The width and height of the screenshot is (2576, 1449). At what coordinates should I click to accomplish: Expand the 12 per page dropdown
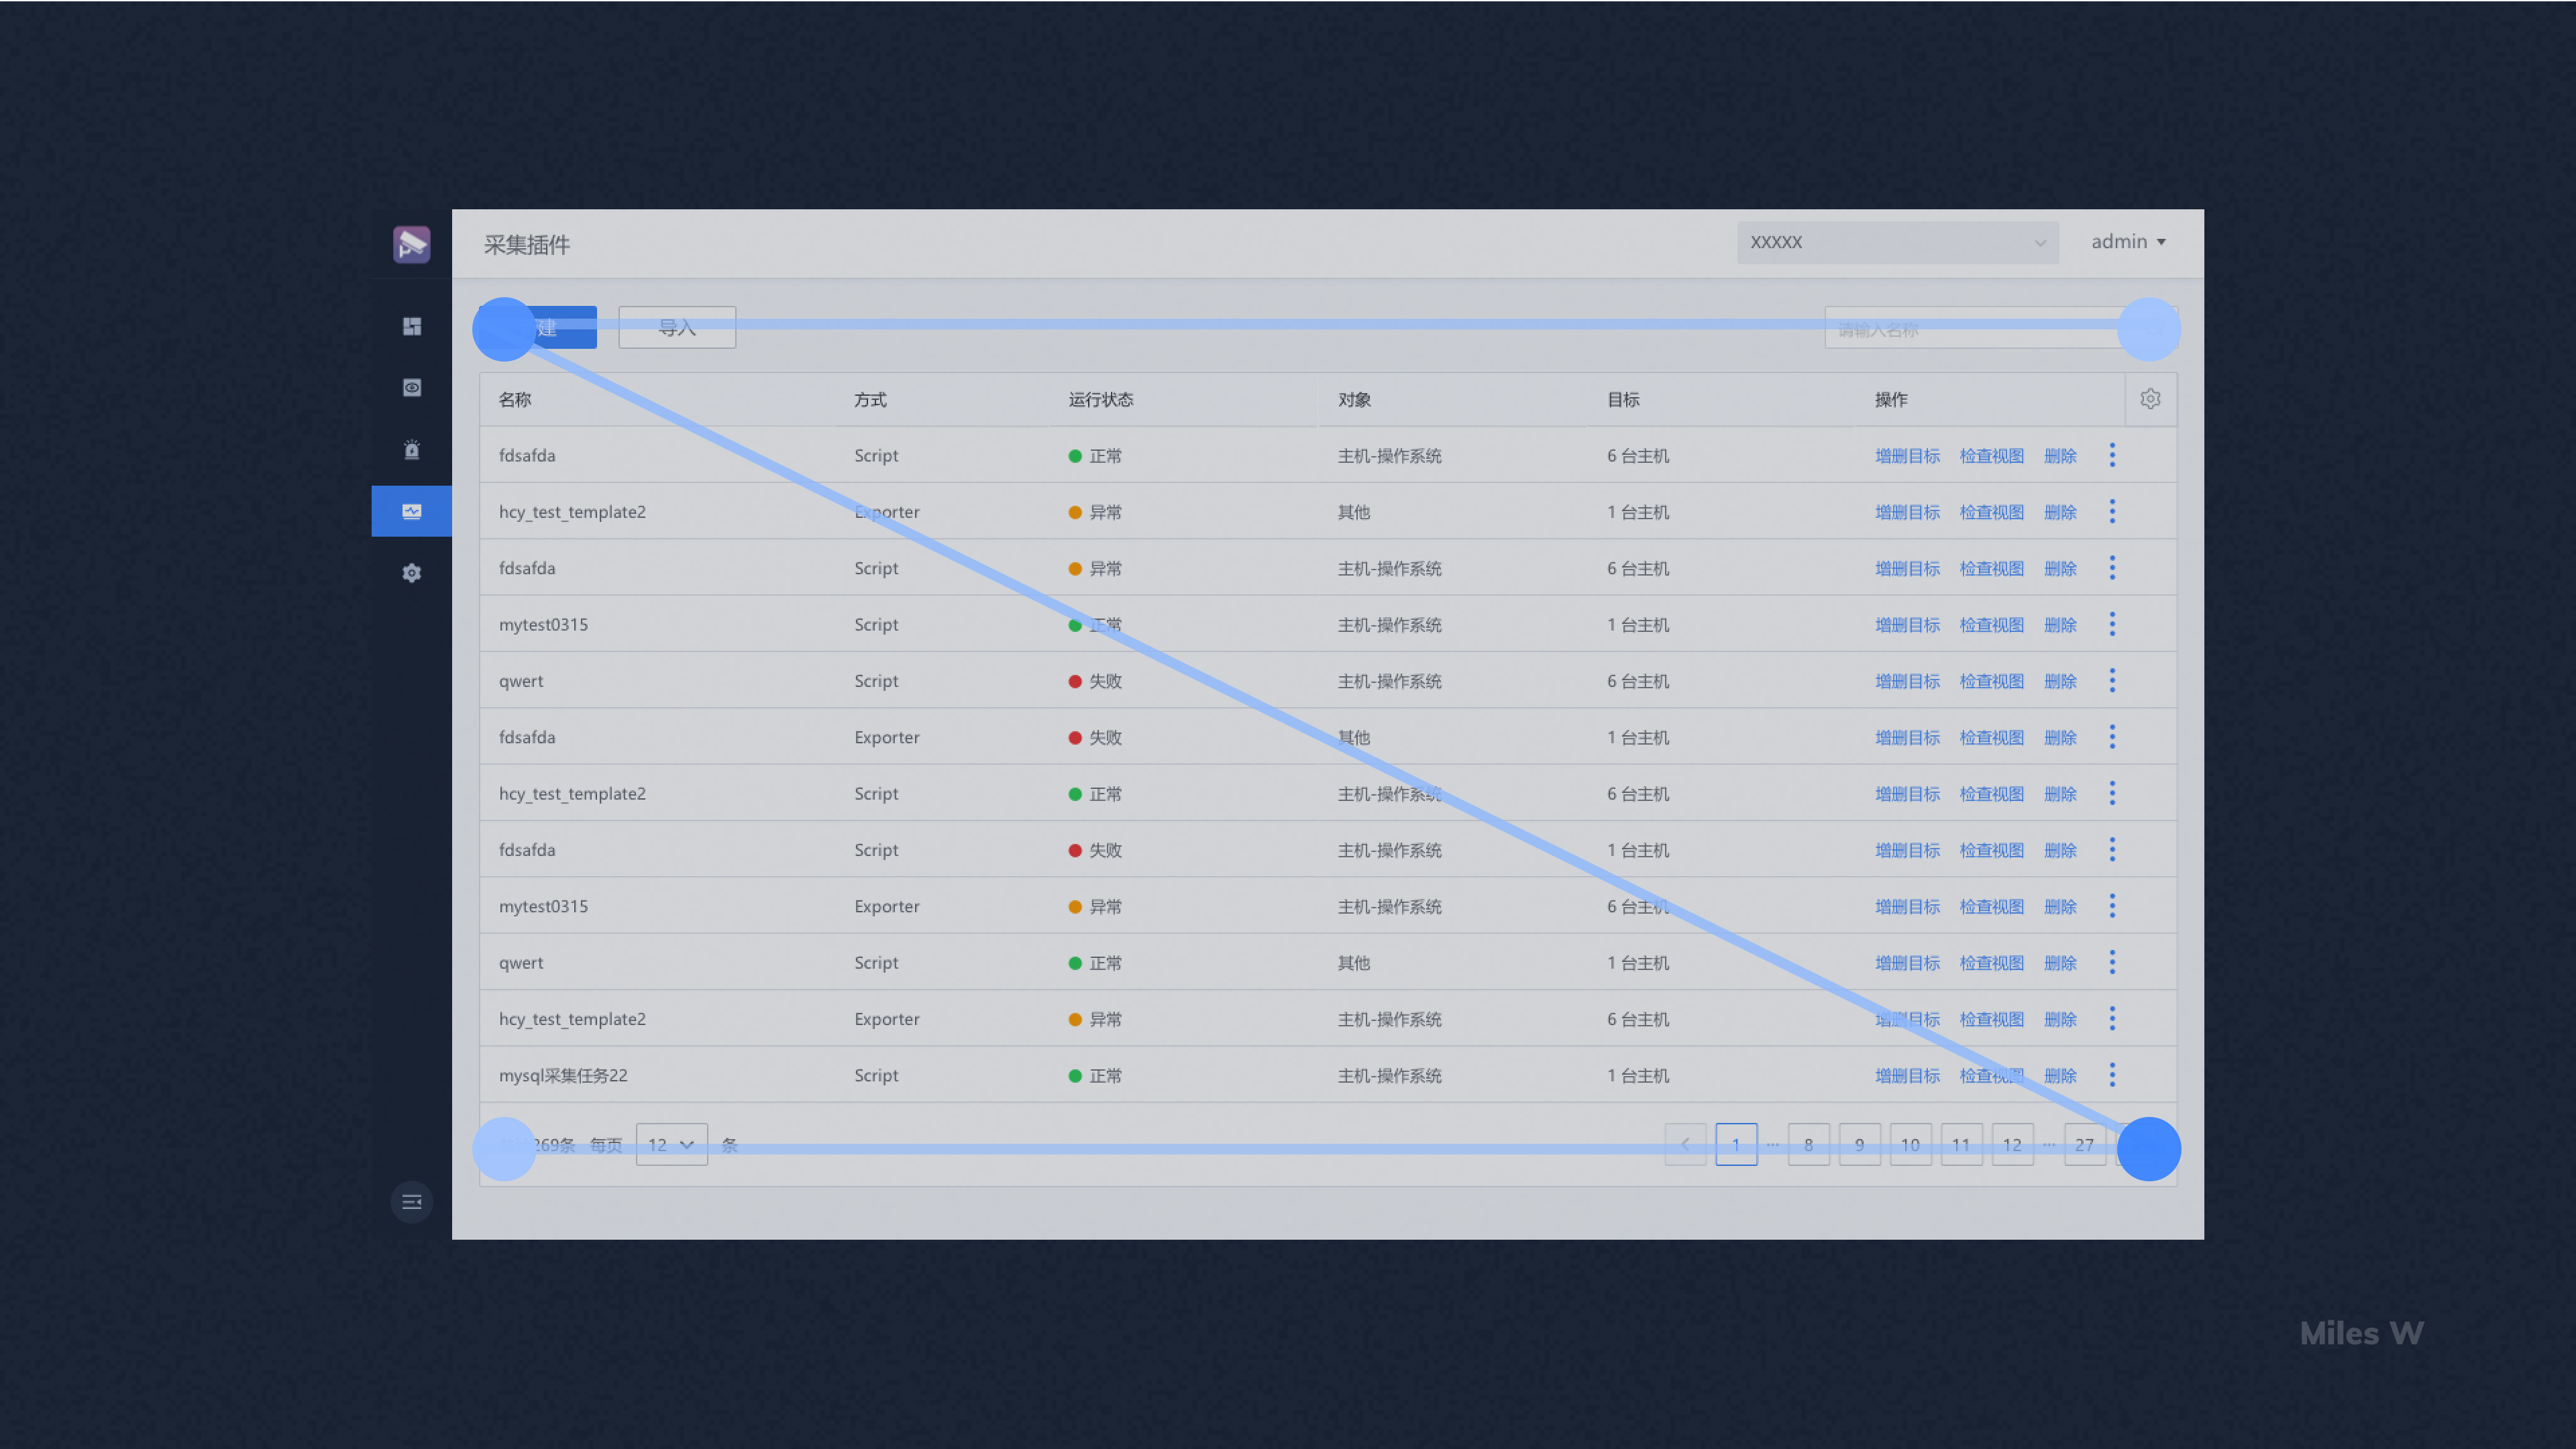(x=671, y=1144)
